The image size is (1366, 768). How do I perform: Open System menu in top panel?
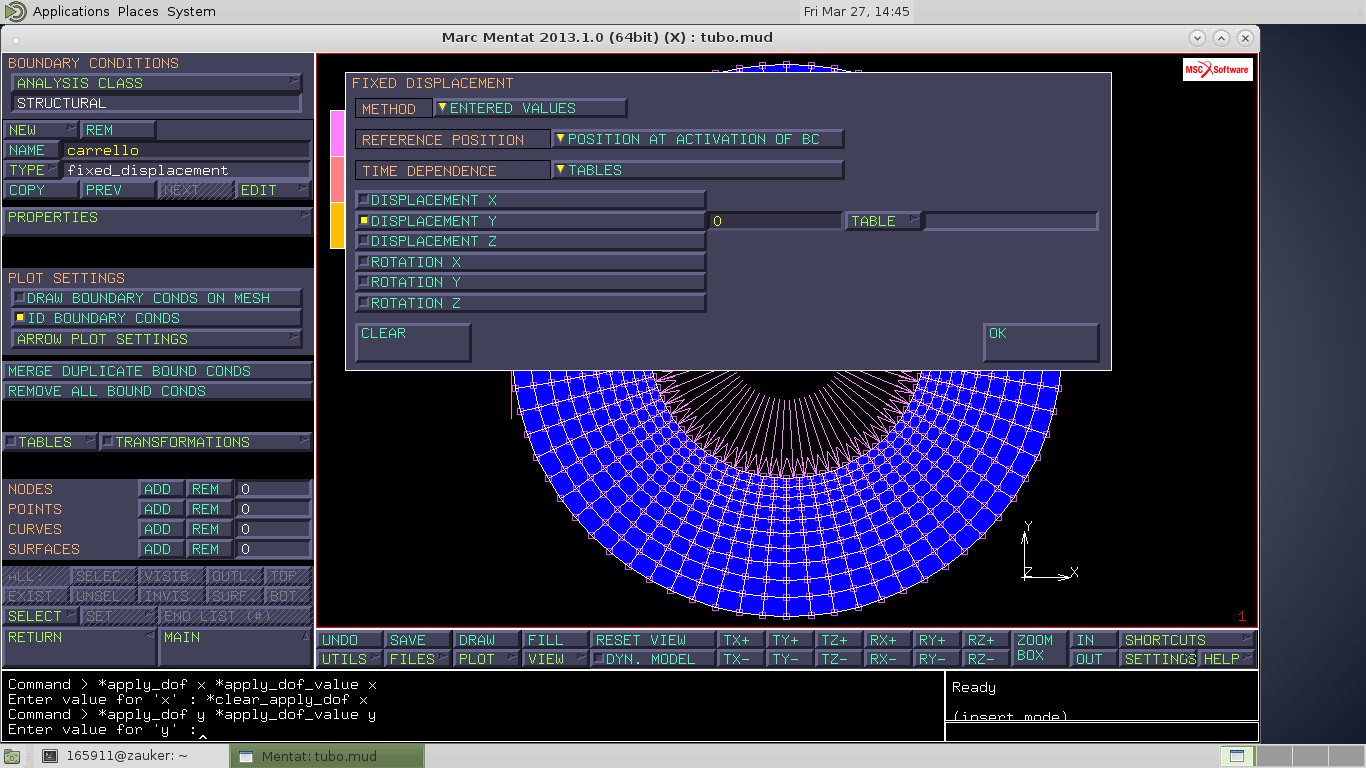[x=191, y=11]
